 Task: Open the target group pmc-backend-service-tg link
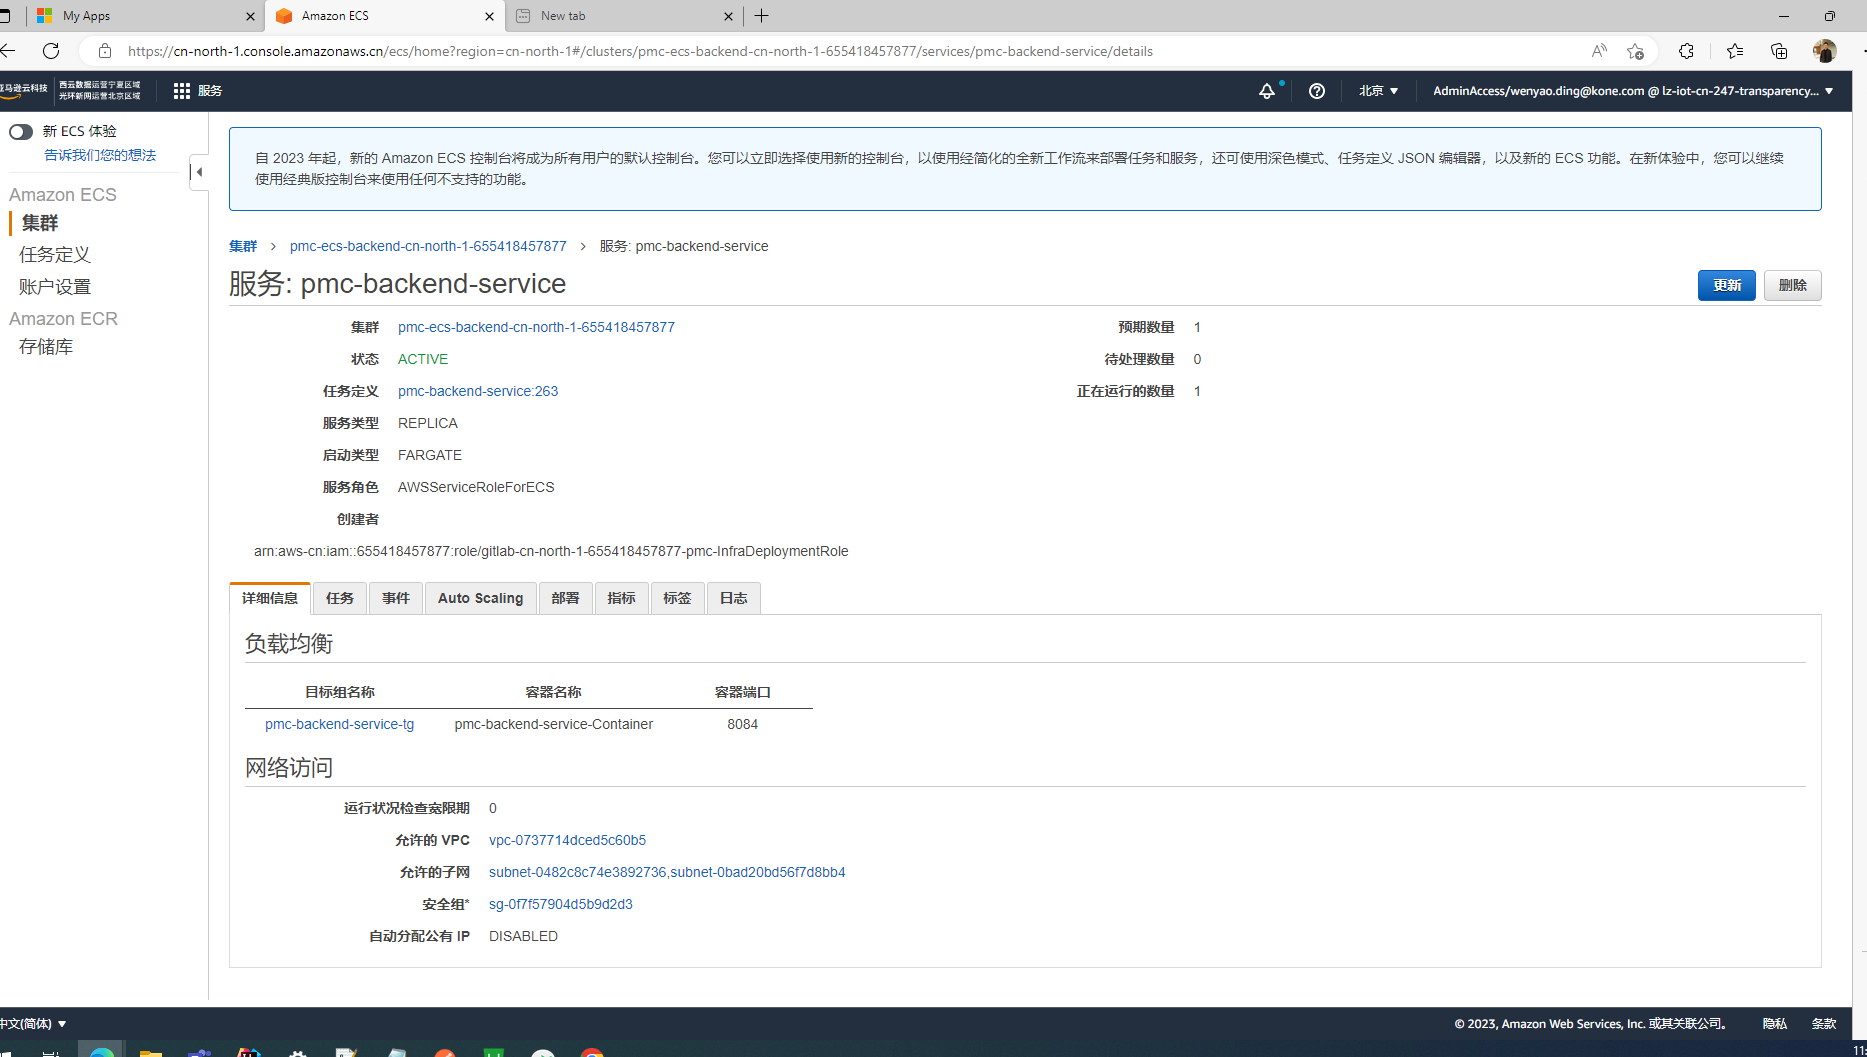(x=340, y=724)
